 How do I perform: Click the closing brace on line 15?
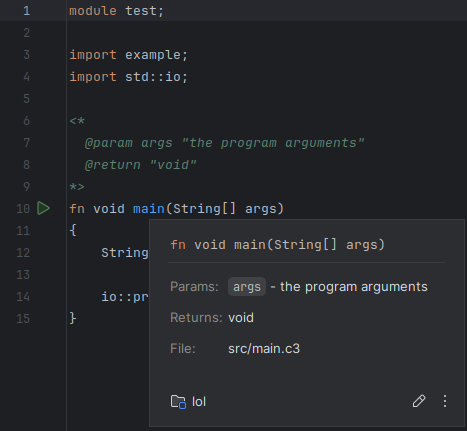tap(73, 318)
